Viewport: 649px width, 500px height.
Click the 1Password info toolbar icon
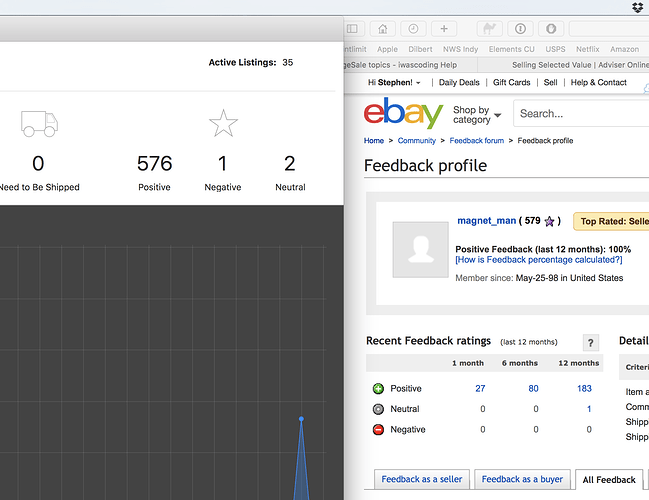(x=520, y=29)
